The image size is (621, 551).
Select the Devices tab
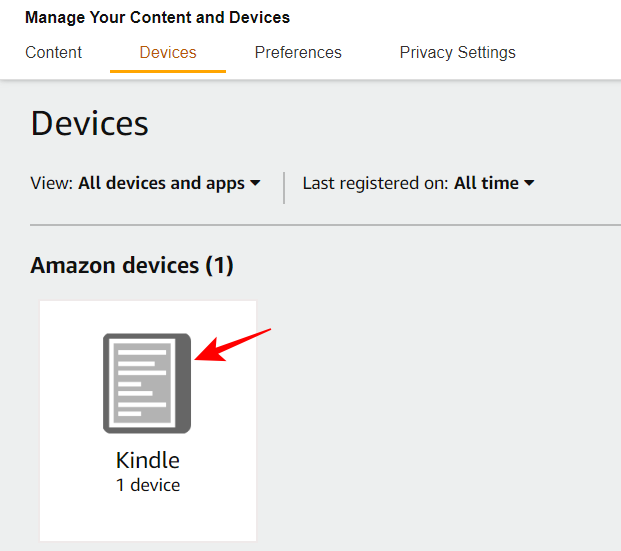[x=168, y=53]
